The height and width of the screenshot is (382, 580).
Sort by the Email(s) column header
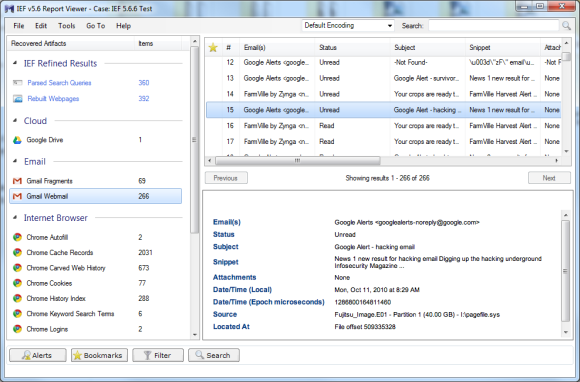pyautogui.click(x=277, y=47)
